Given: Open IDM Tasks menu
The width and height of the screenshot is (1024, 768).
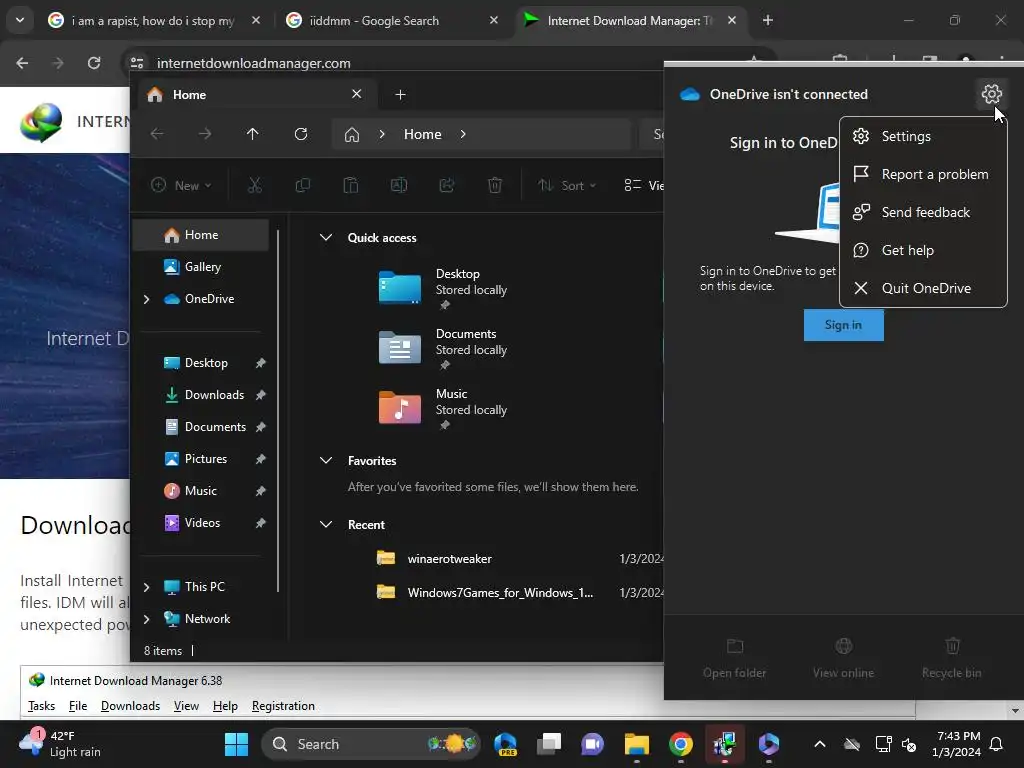Looking at the screenshot, I should 41,706.
